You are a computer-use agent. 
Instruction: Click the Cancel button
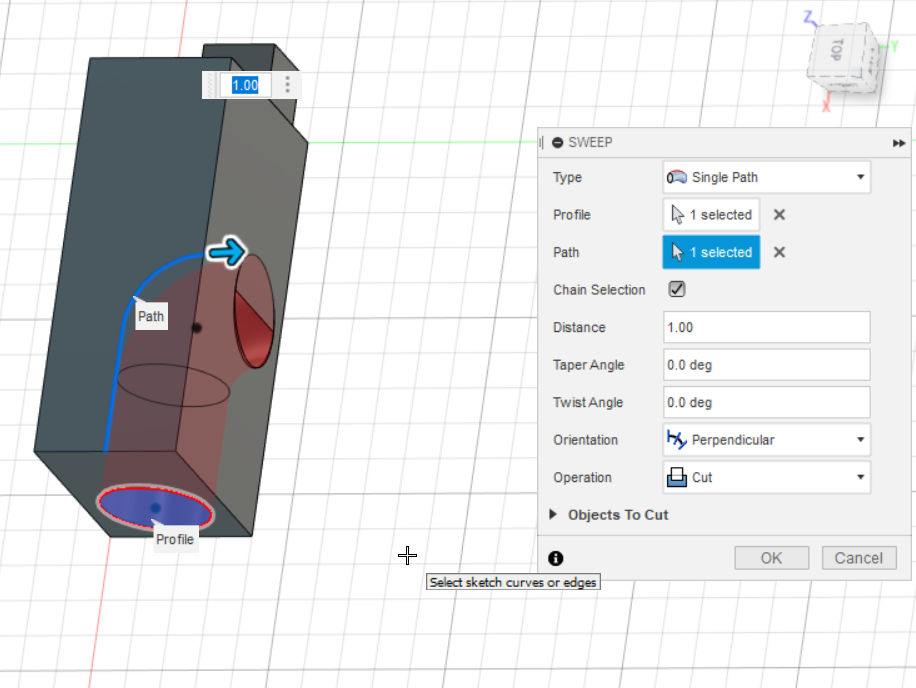(859, 558)
